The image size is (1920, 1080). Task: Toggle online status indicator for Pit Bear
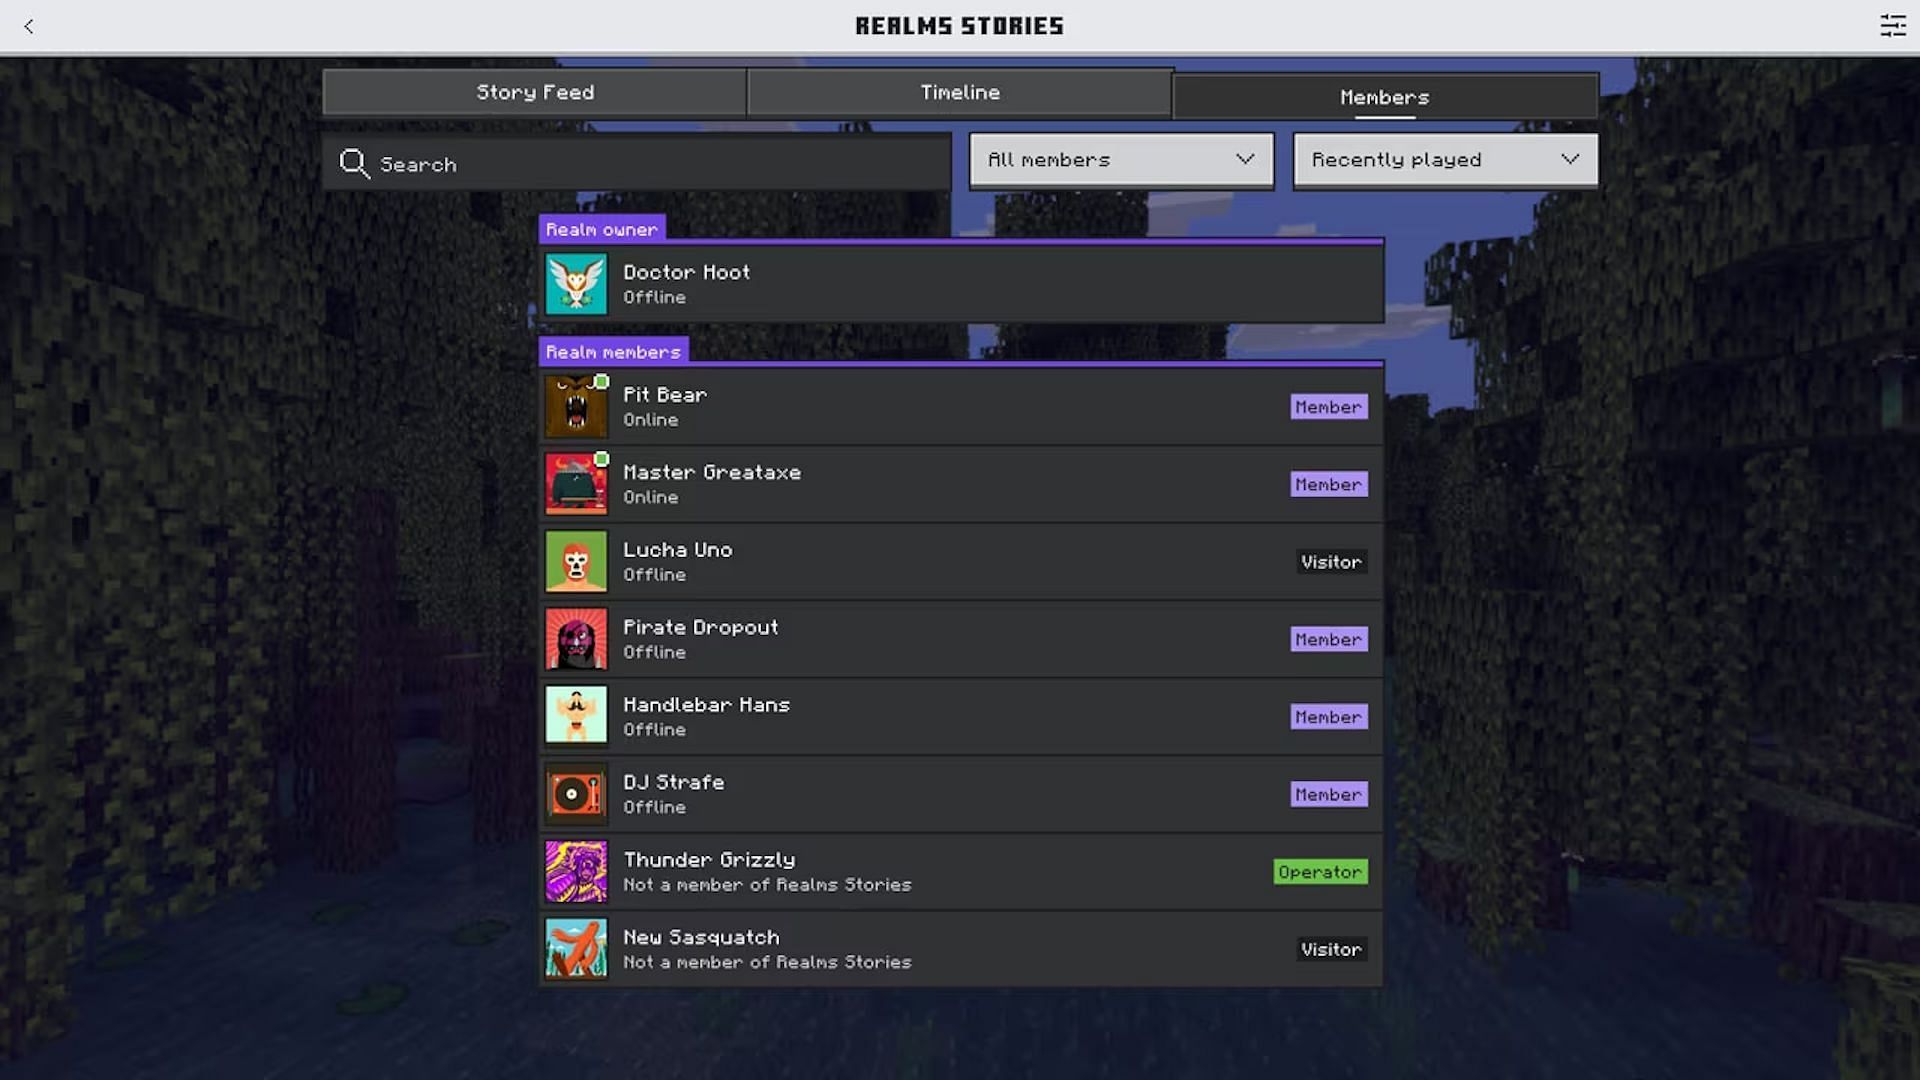600,381
